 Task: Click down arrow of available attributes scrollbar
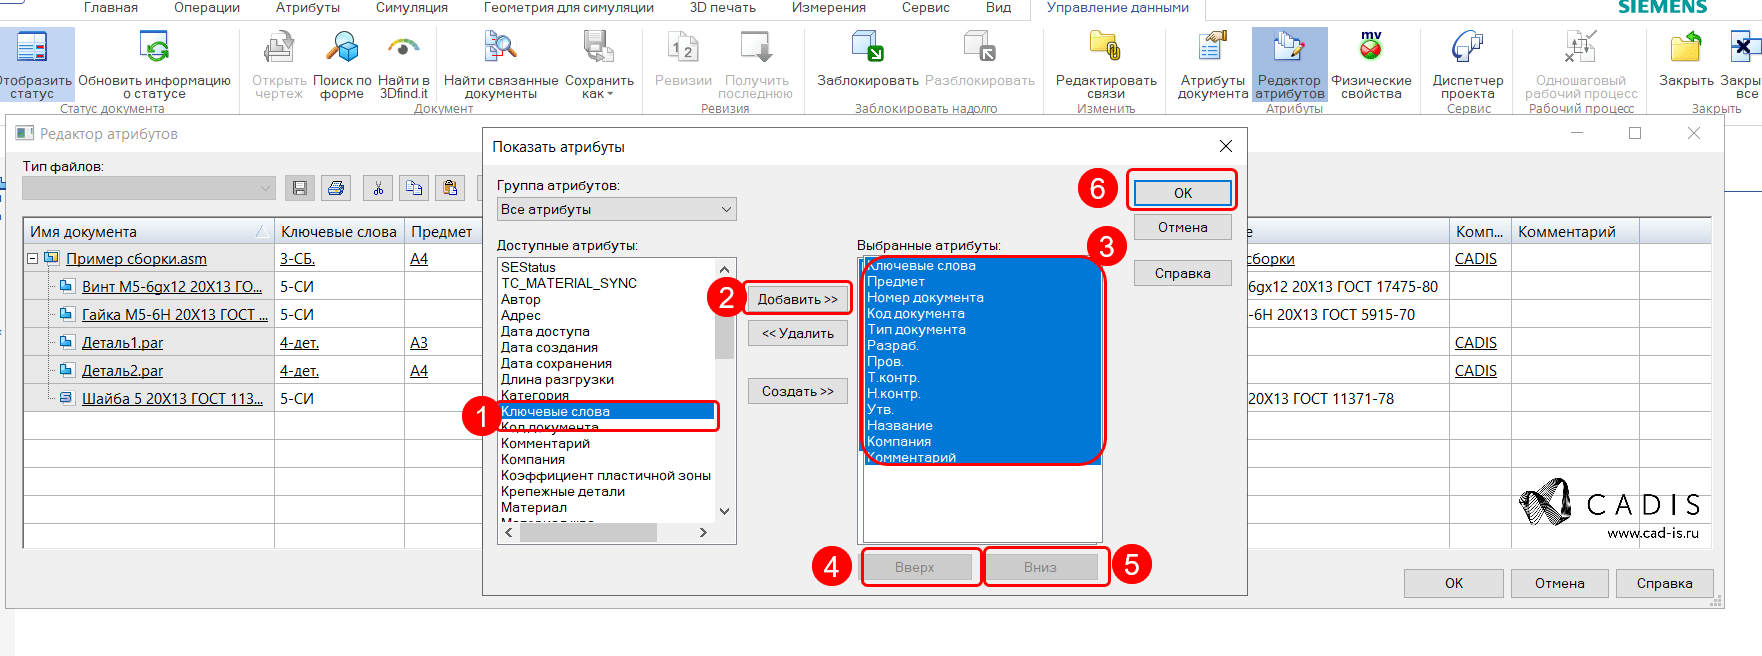(x=725, y=510)
